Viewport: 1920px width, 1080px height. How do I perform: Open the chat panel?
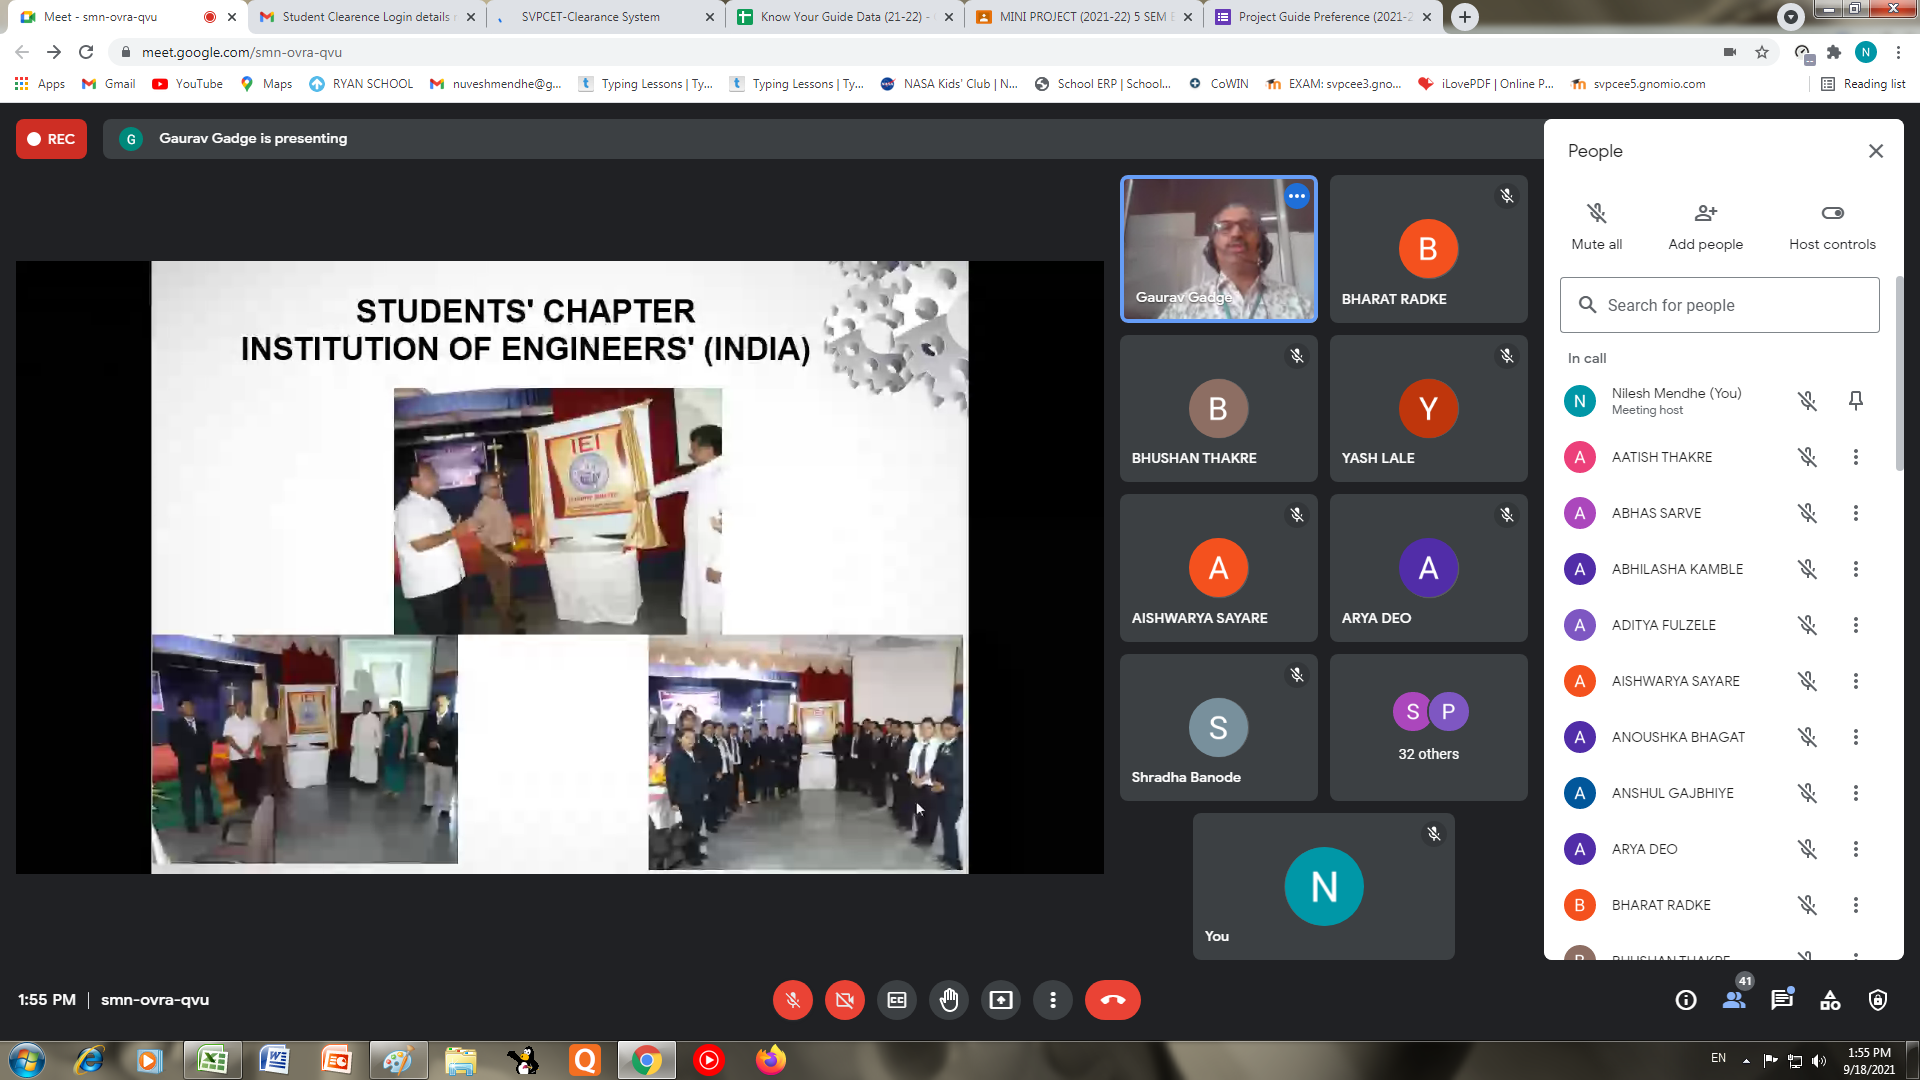[1782, 1000]
